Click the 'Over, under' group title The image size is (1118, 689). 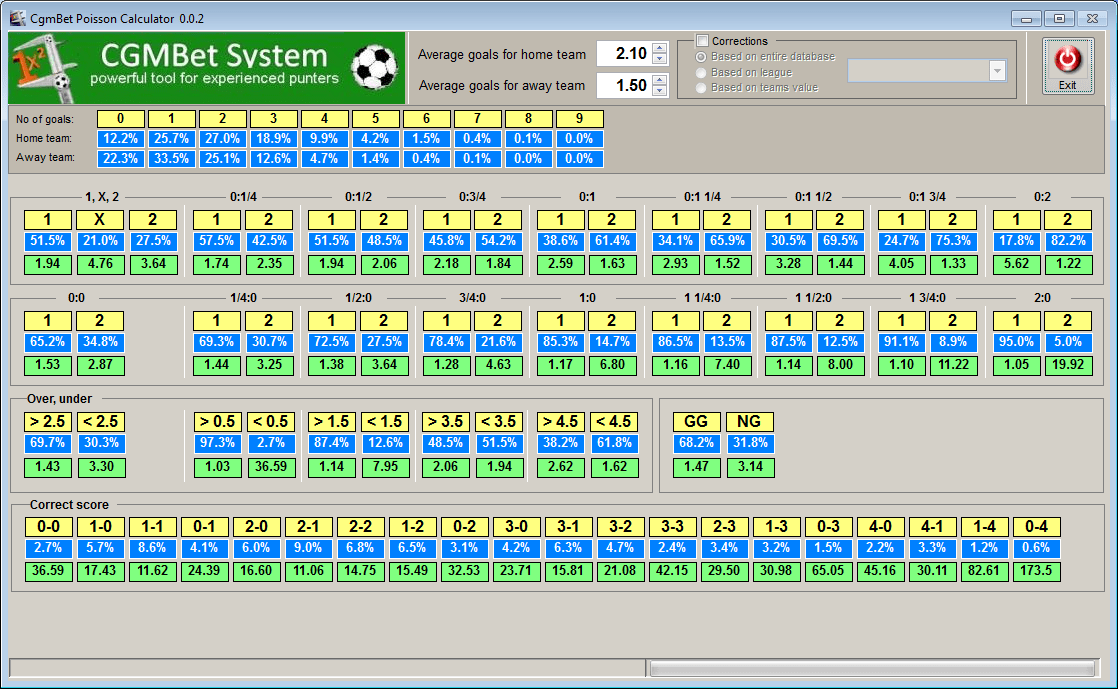[x=59, y=399]
